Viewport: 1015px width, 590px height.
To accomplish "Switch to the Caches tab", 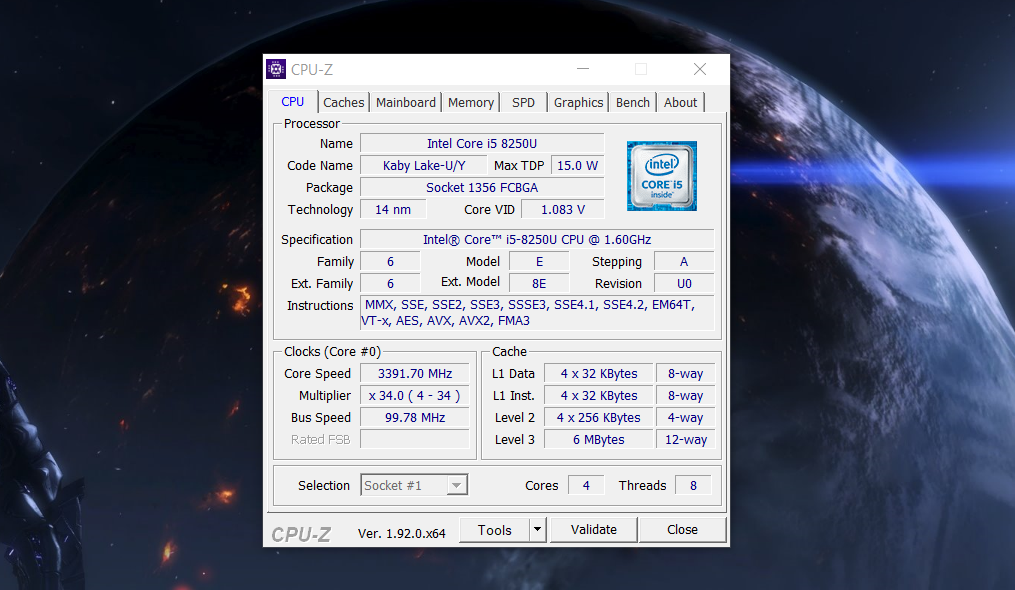I will [343, 102].
